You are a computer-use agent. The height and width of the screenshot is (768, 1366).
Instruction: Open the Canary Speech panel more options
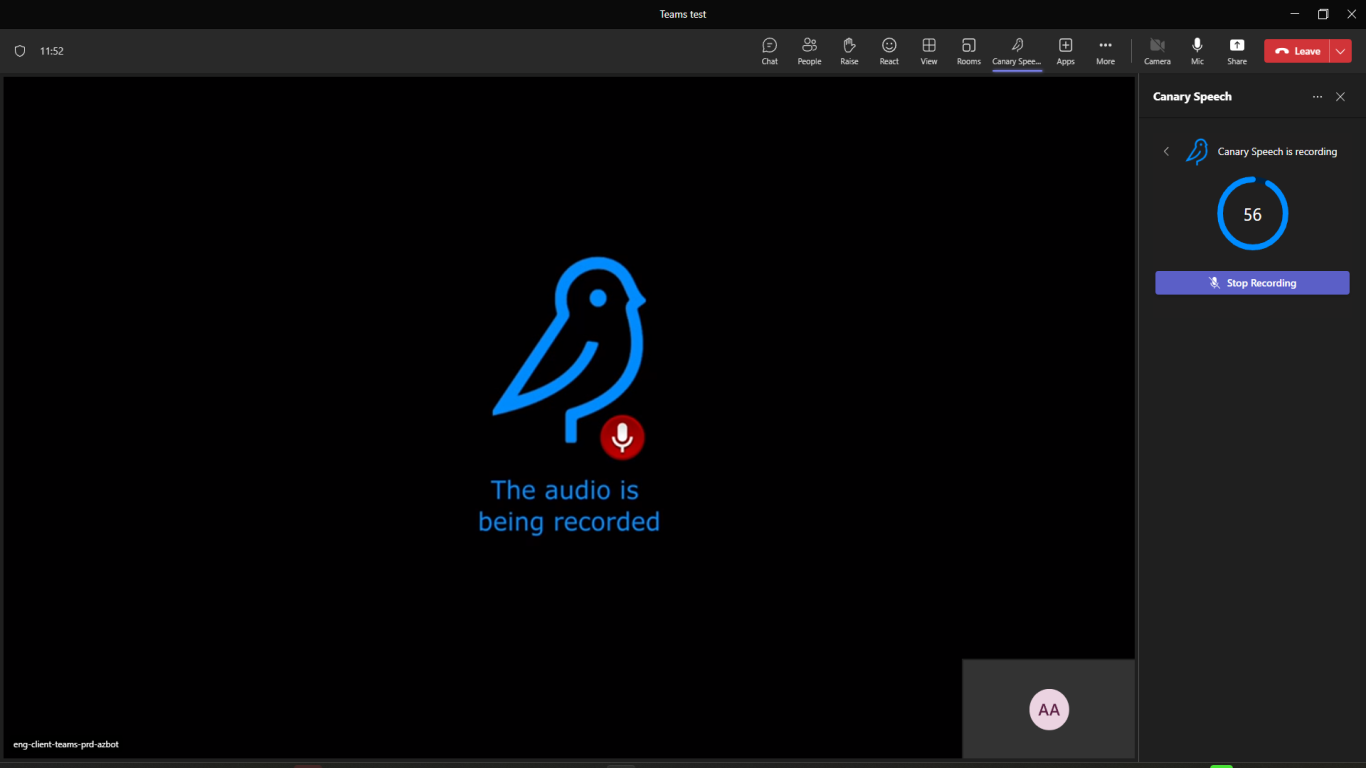[1317, 97]
